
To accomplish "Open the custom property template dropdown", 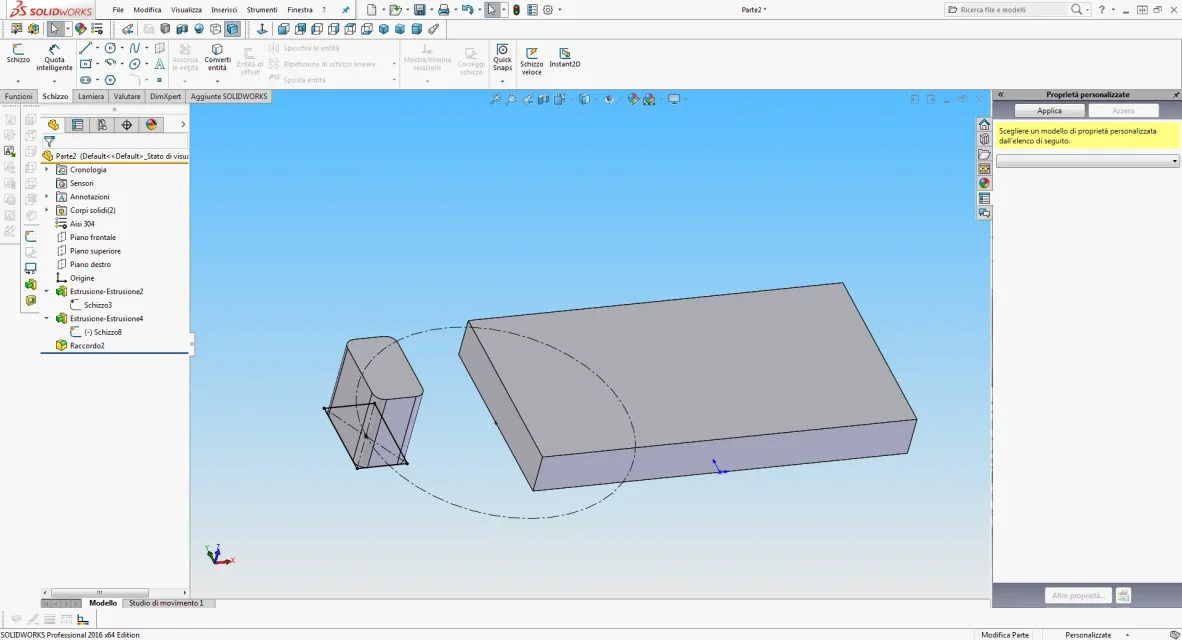I will [x=1087, y=161].
